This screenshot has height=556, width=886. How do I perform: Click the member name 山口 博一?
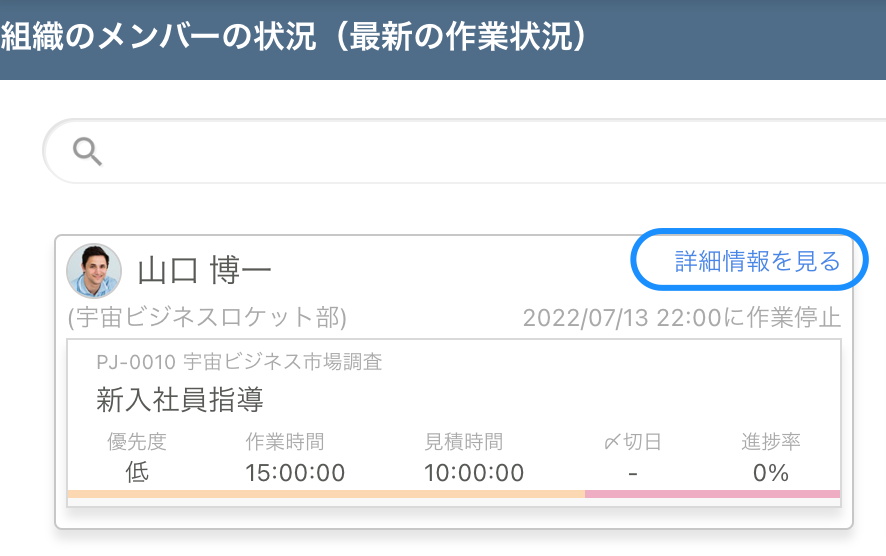pos(204,271)
